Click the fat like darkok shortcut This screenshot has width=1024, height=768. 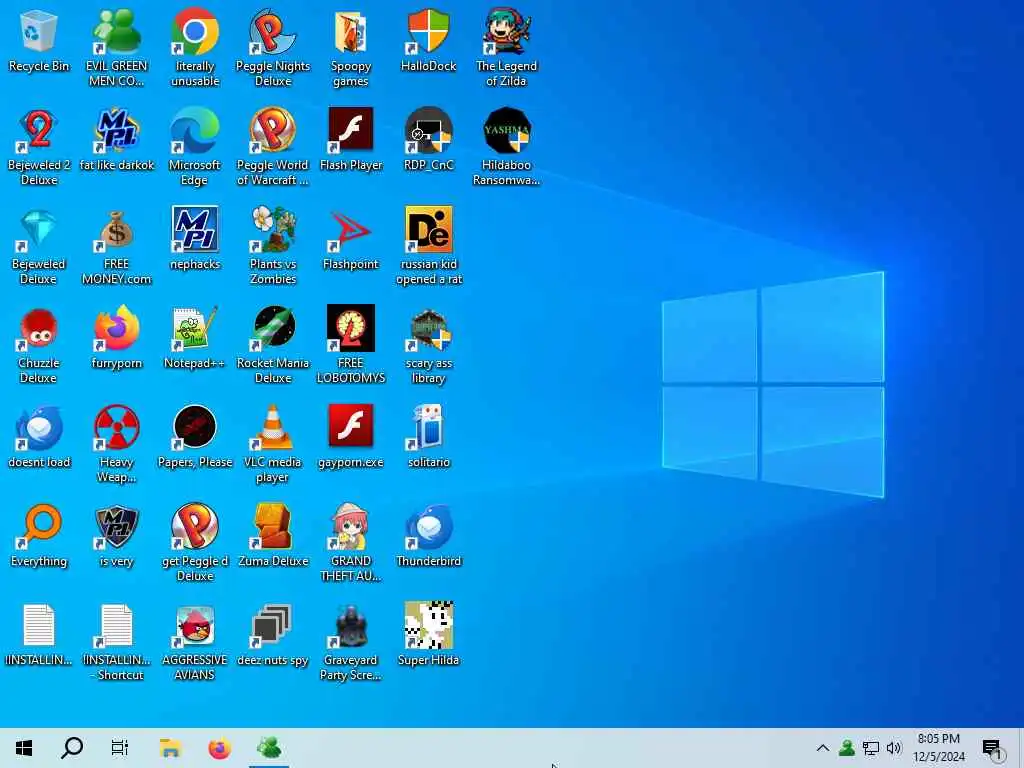[117, 140]
